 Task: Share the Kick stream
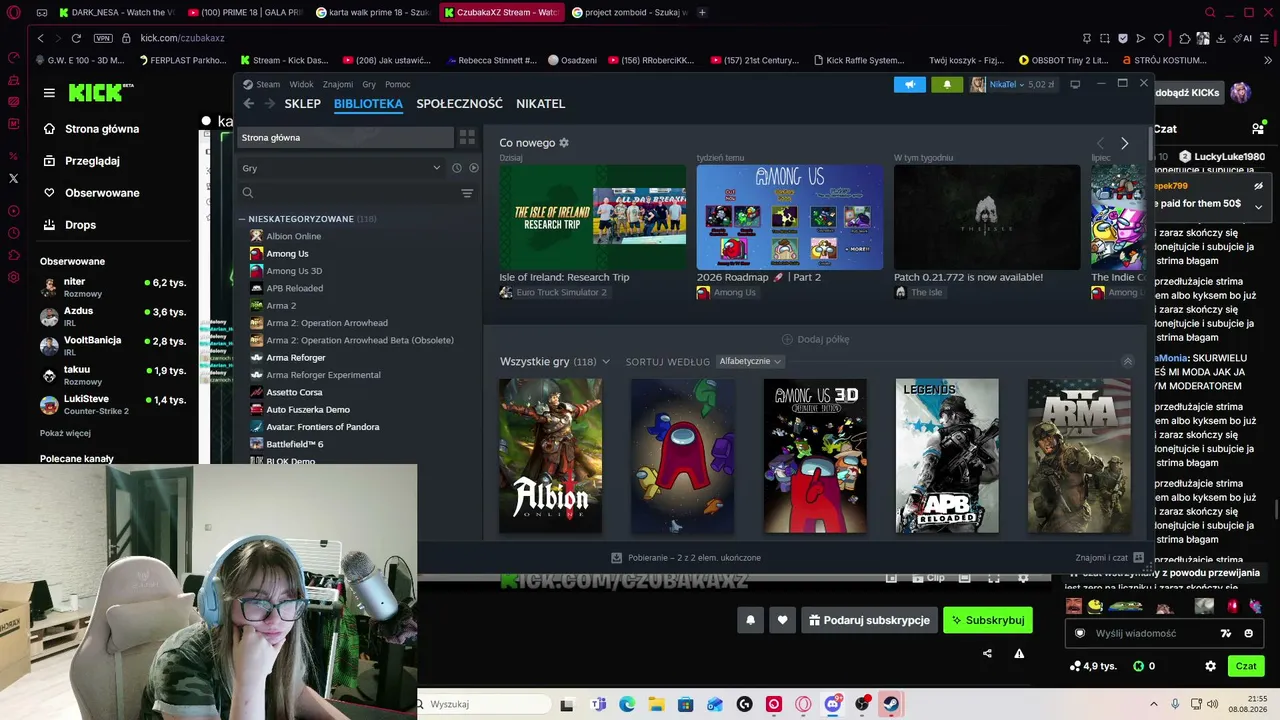coord(987,653)
